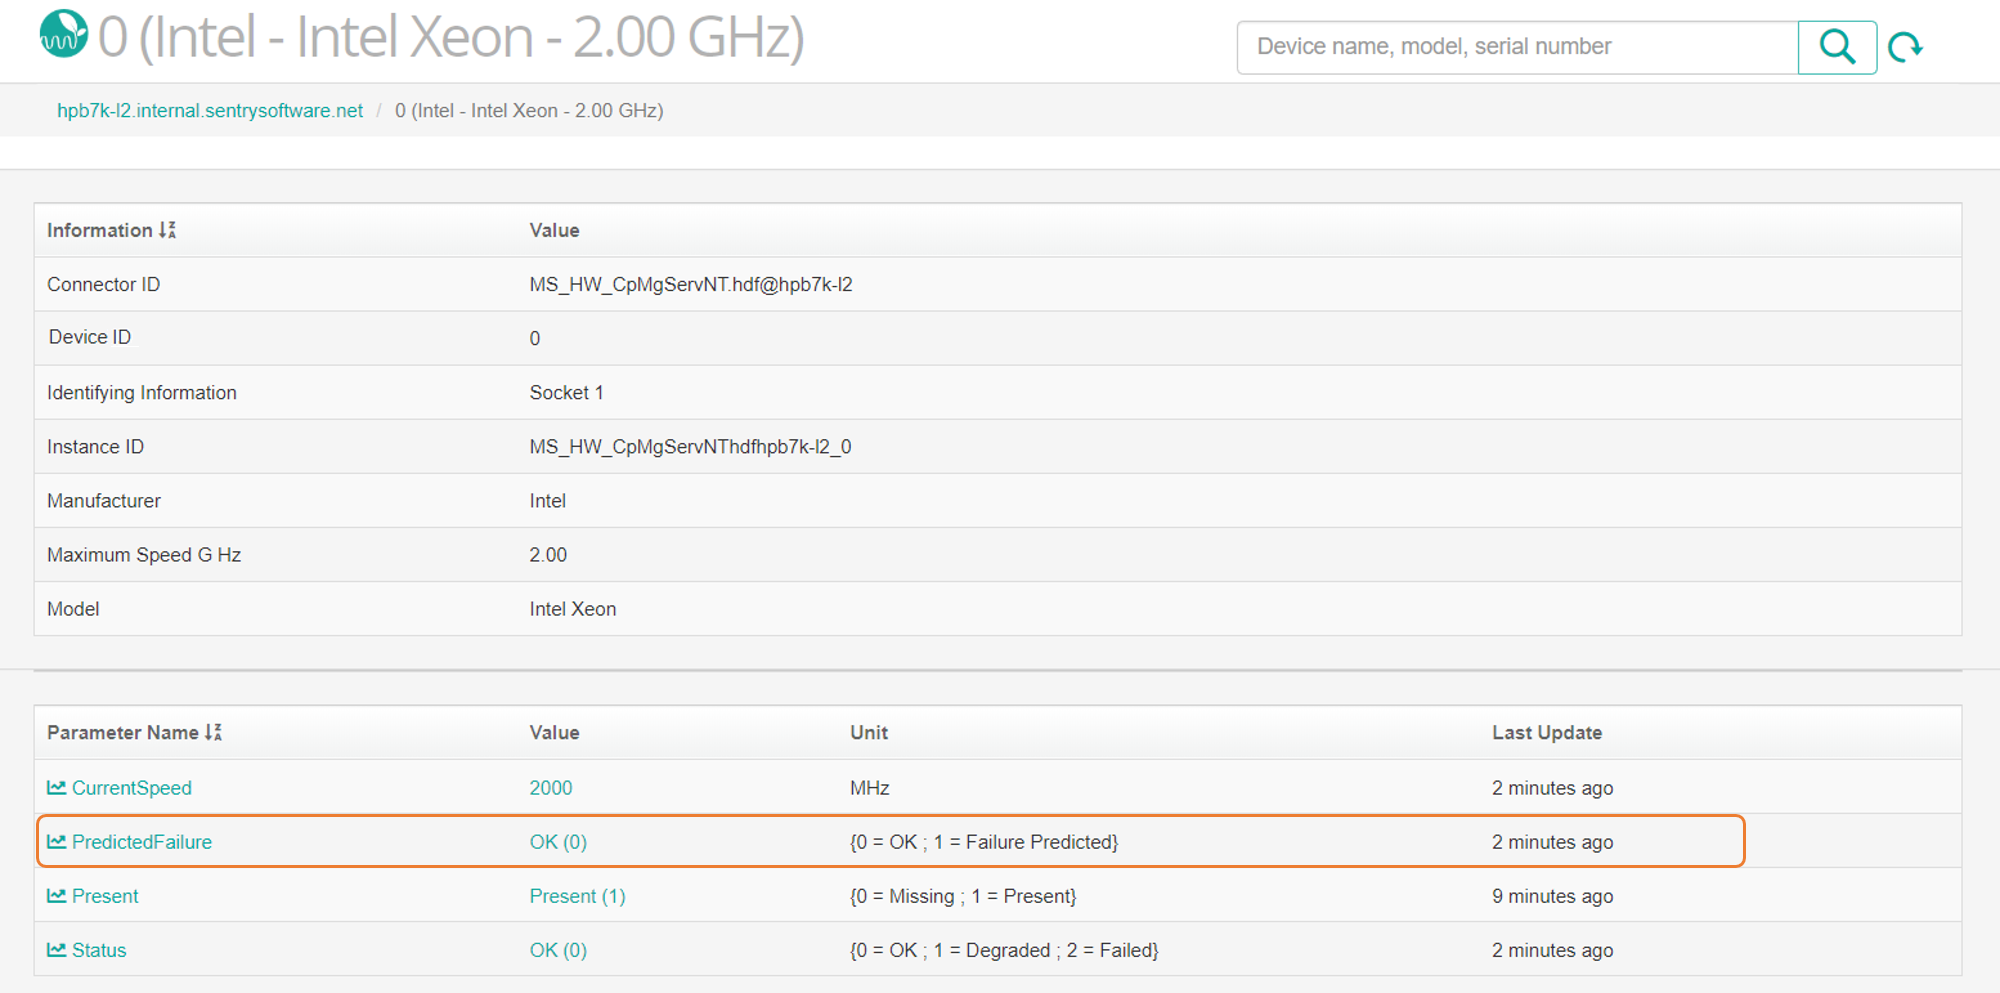This screenshot has width=2000, height=993.
Task: Click the OK (0) value for Status
Action: coord(558,949)
